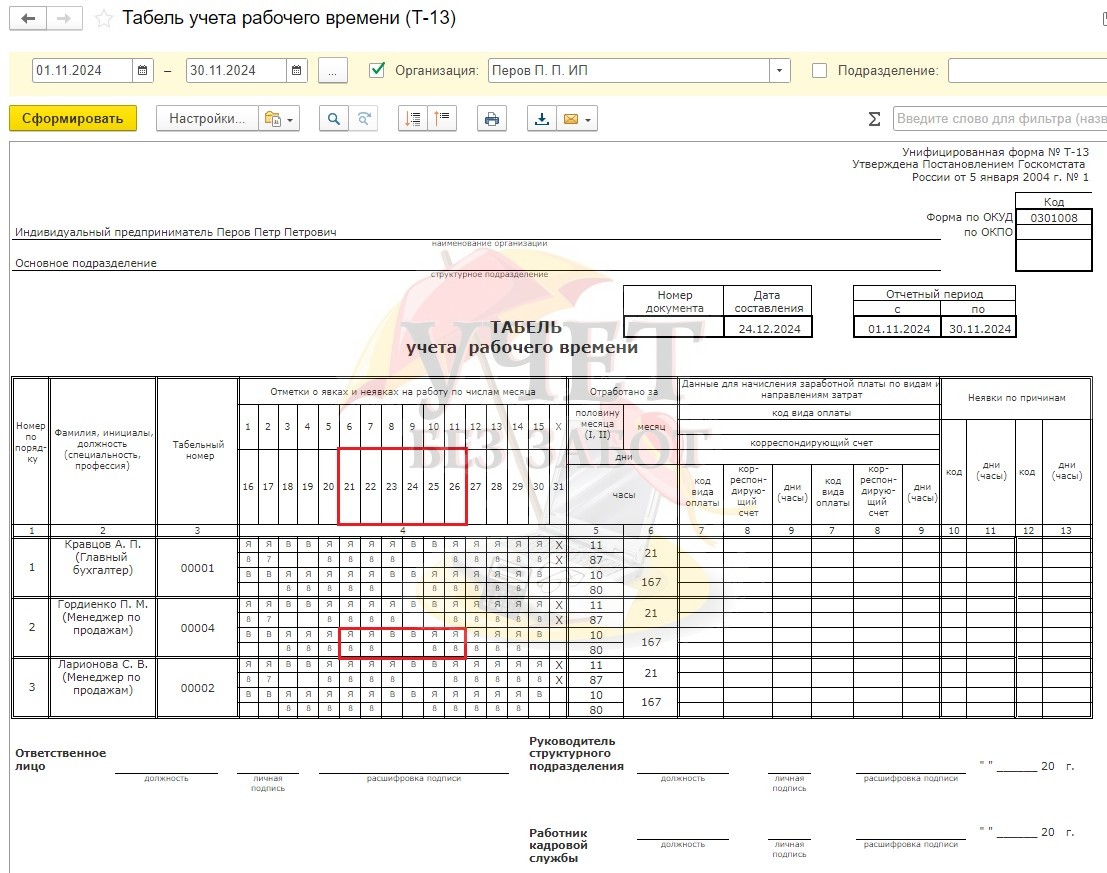
Task: Go back with the left arrow button
Action: click(28, 18)
